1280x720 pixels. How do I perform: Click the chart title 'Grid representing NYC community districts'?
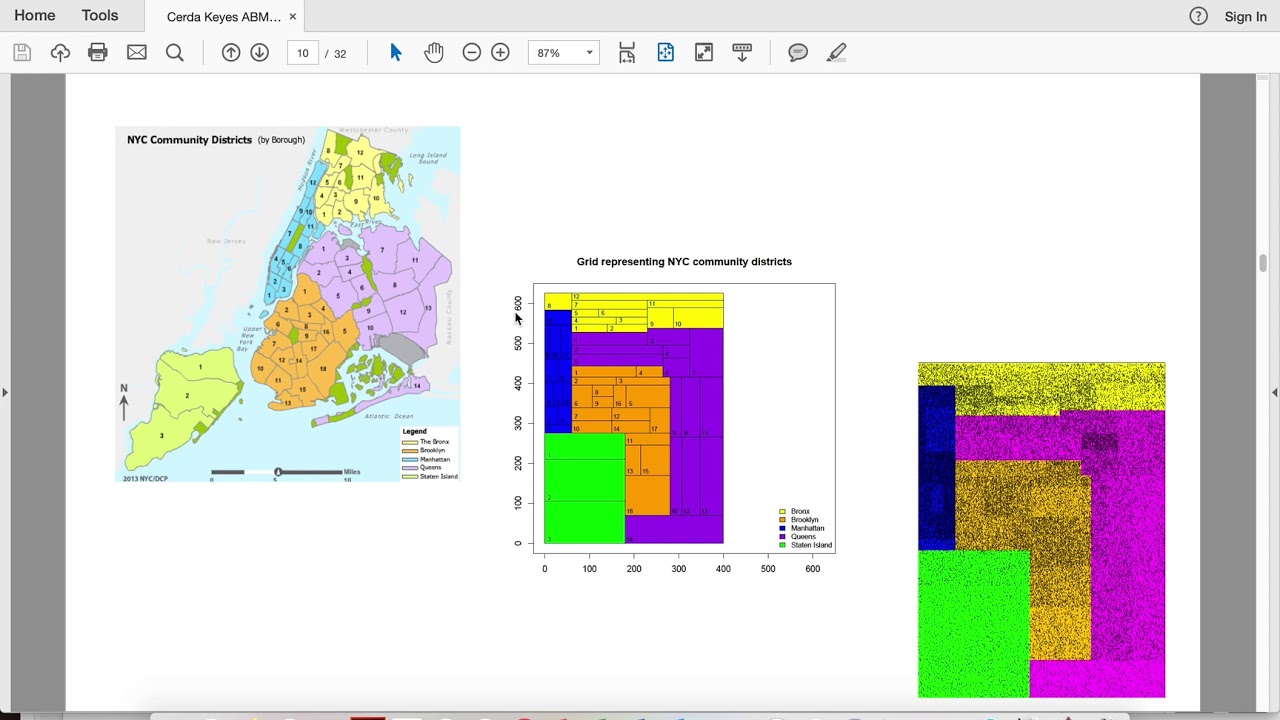point(684,262)
